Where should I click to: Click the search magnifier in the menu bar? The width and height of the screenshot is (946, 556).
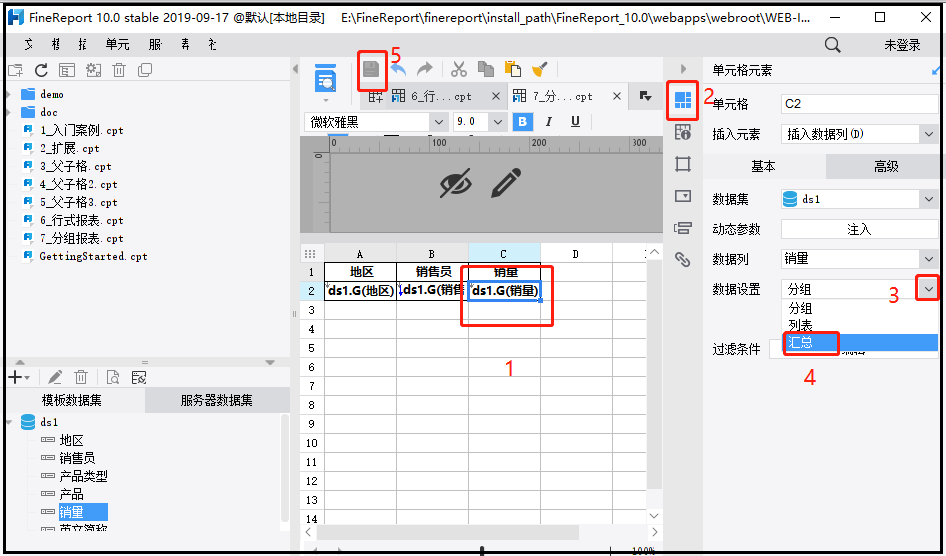833,45
